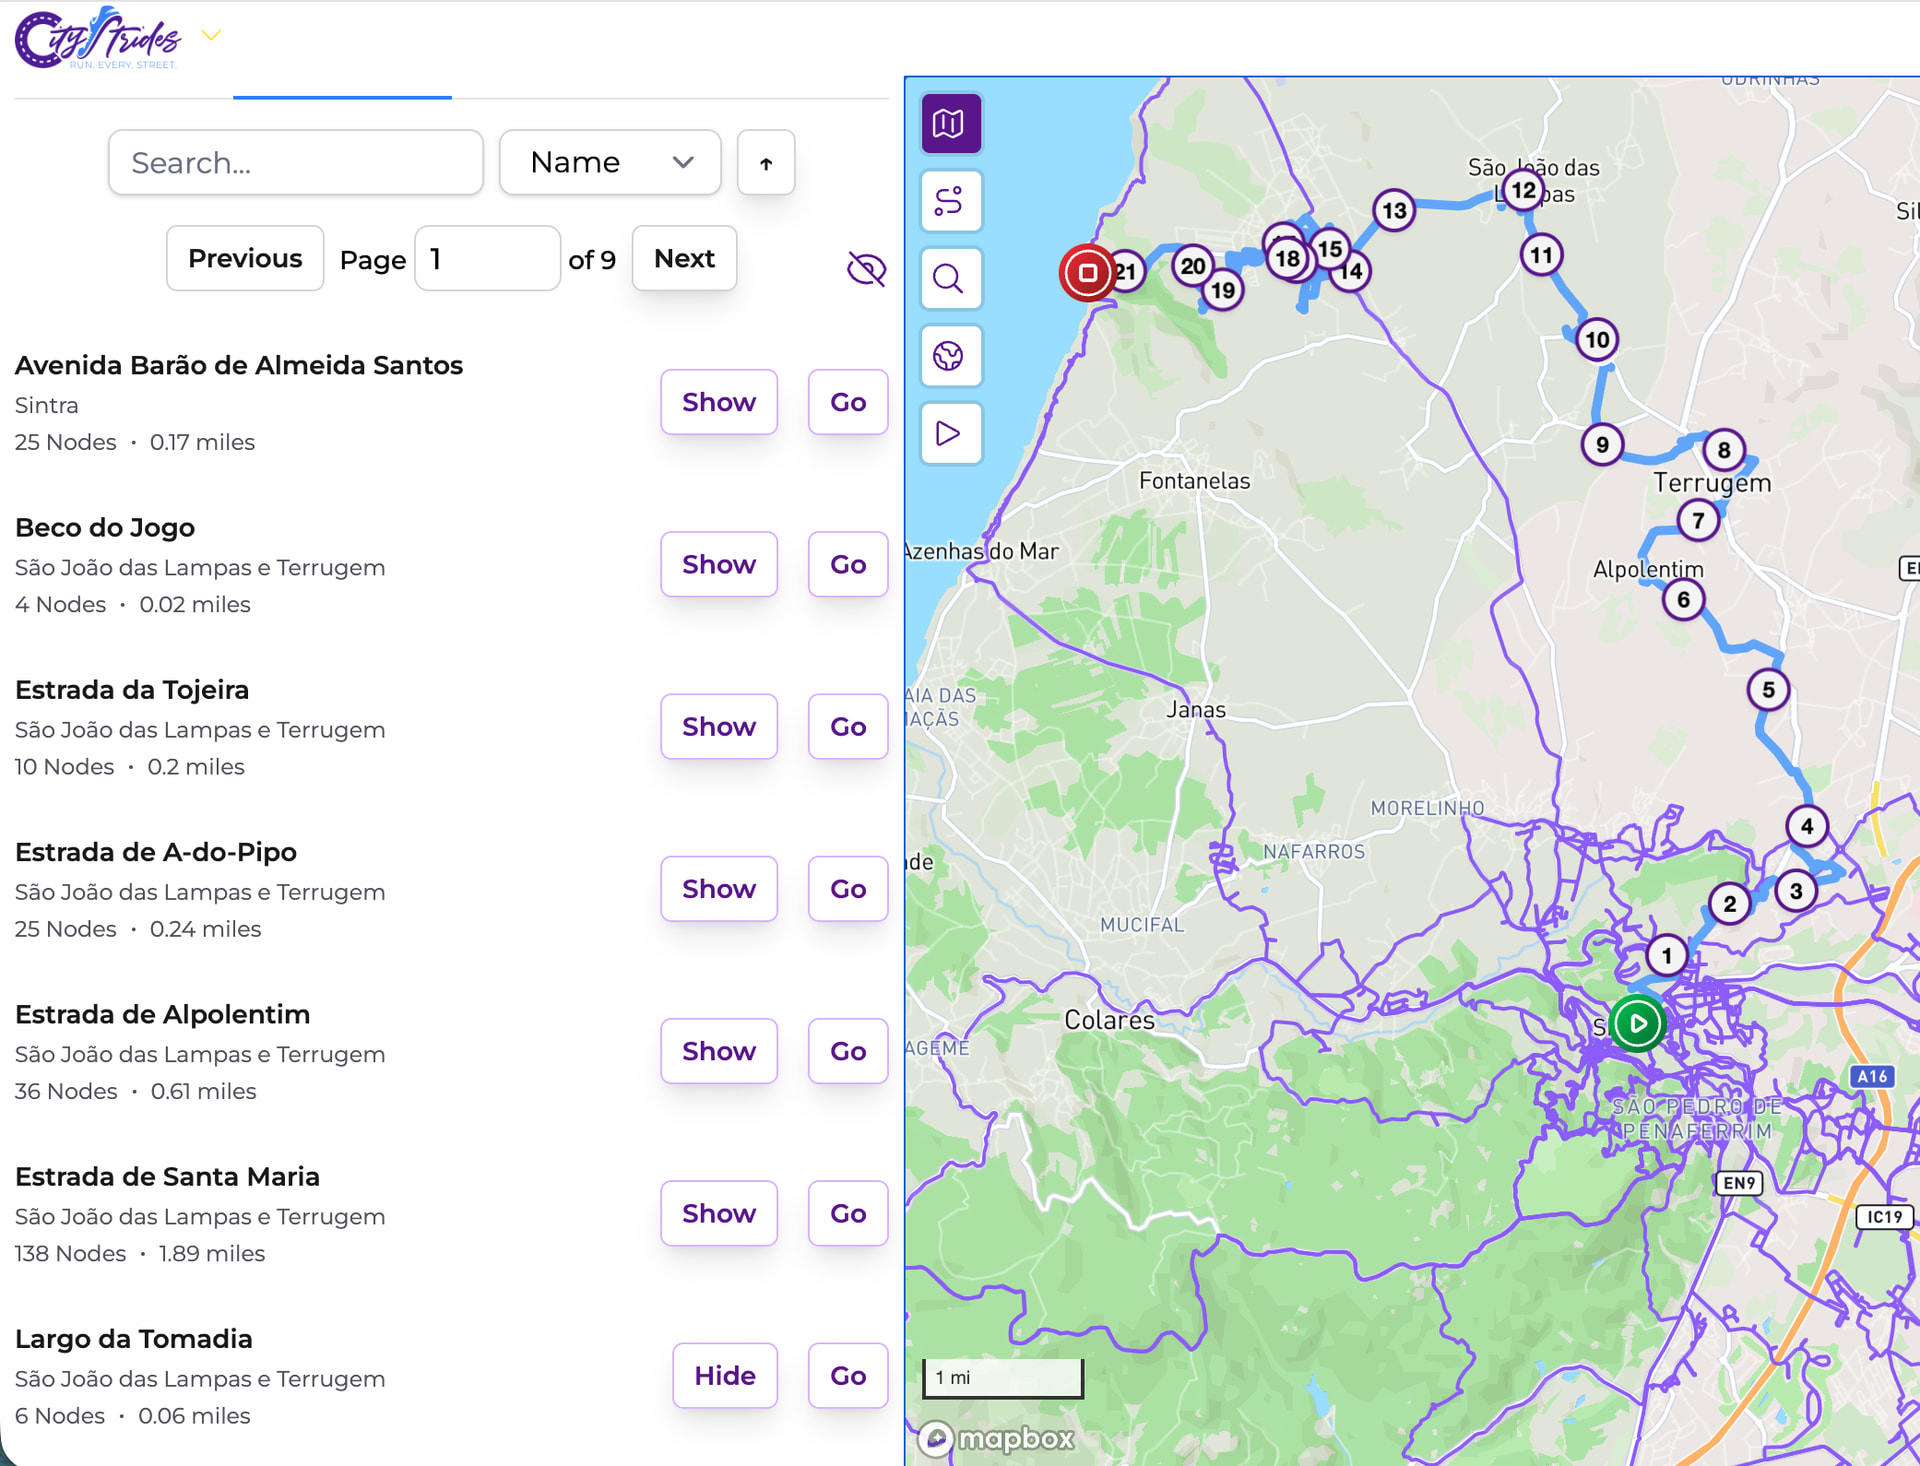Expand the CityStrides logo chevron menu

(210, 36)
